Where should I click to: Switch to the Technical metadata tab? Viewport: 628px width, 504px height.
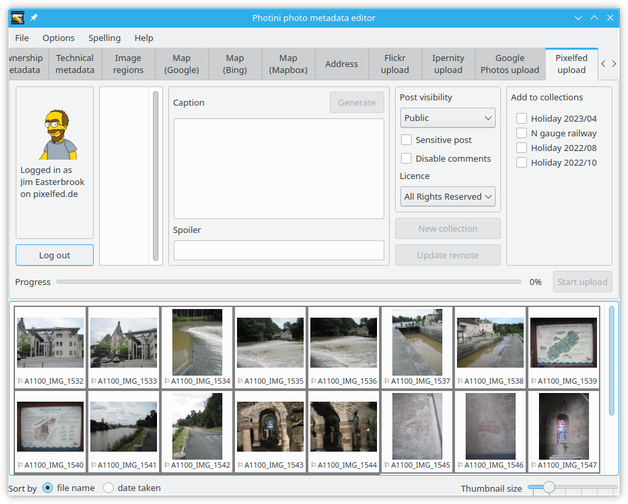click(x=75, y=64)
